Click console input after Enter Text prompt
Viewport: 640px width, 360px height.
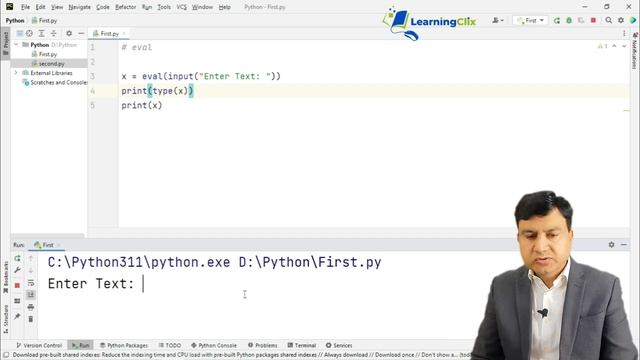click(x=144, y=284)
